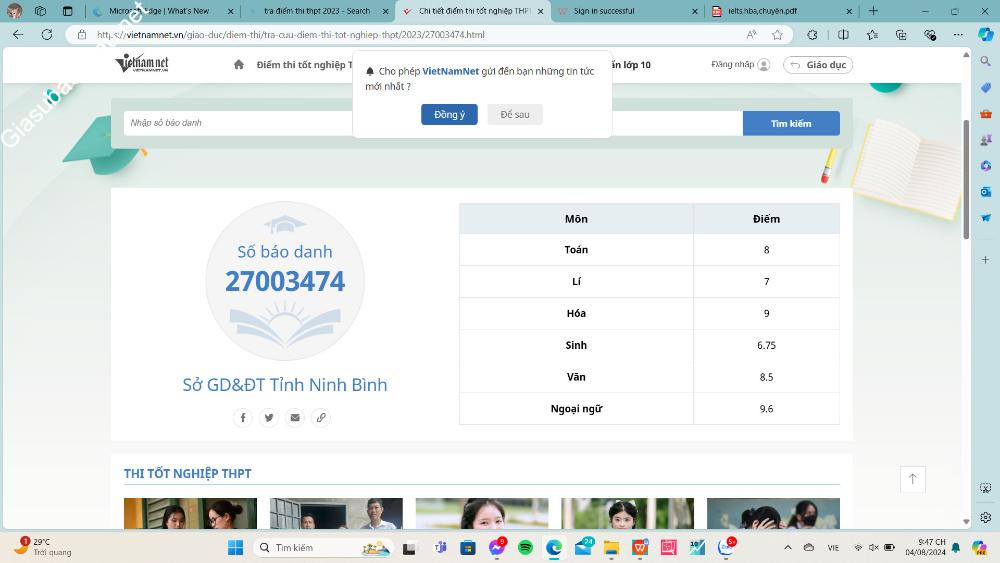This screenshot has width=1000, height=563.
Task: Click the home icon in VietNamNet navigation
Action: click(x=238, y=65)
